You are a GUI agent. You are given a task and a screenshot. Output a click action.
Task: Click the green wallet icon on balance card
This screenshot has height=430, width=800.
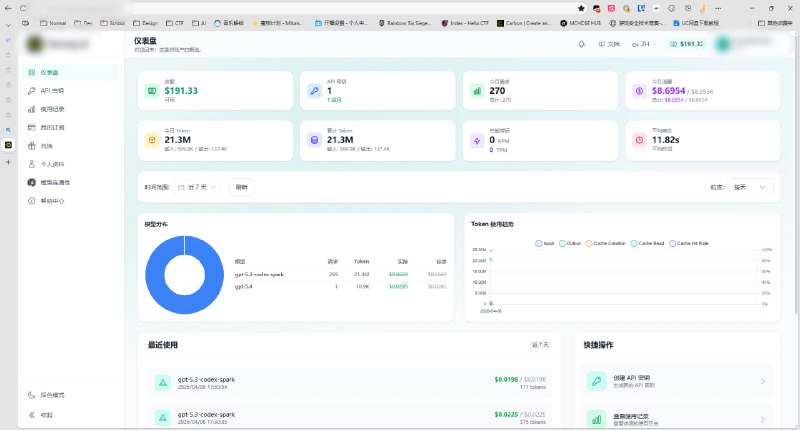click(152, 91)
